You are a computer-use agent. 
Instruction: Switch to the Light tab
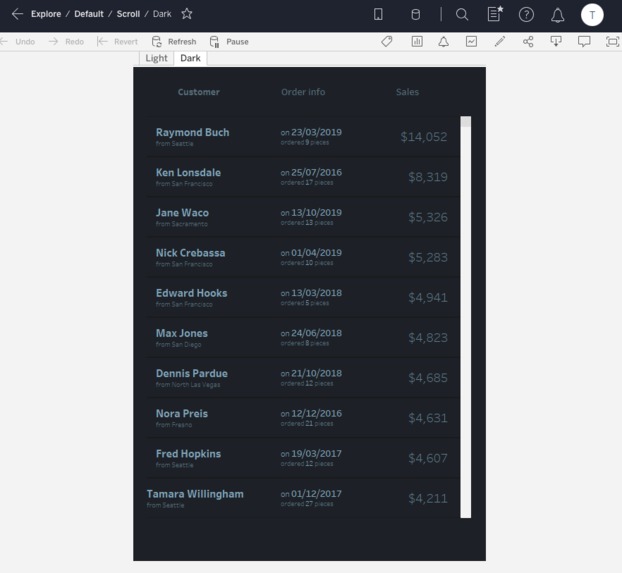156,58
